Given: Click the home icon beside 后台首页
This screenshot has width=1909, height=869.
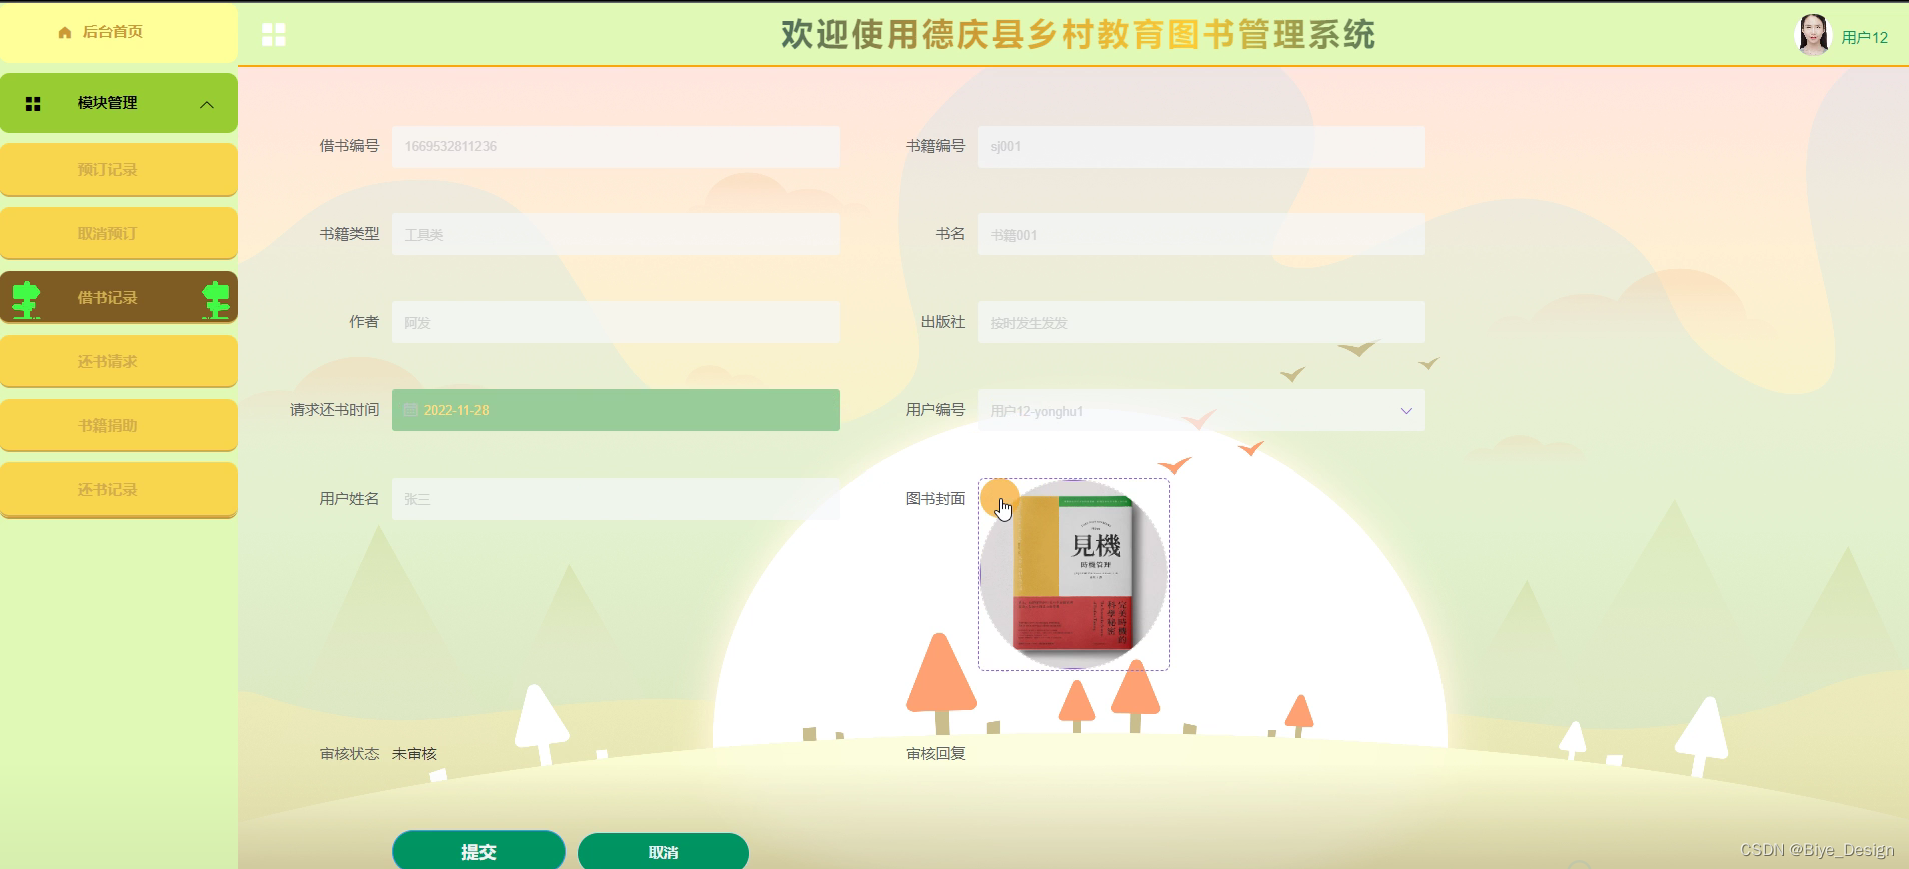Looking at the screenshot, I should coord(65,32).
